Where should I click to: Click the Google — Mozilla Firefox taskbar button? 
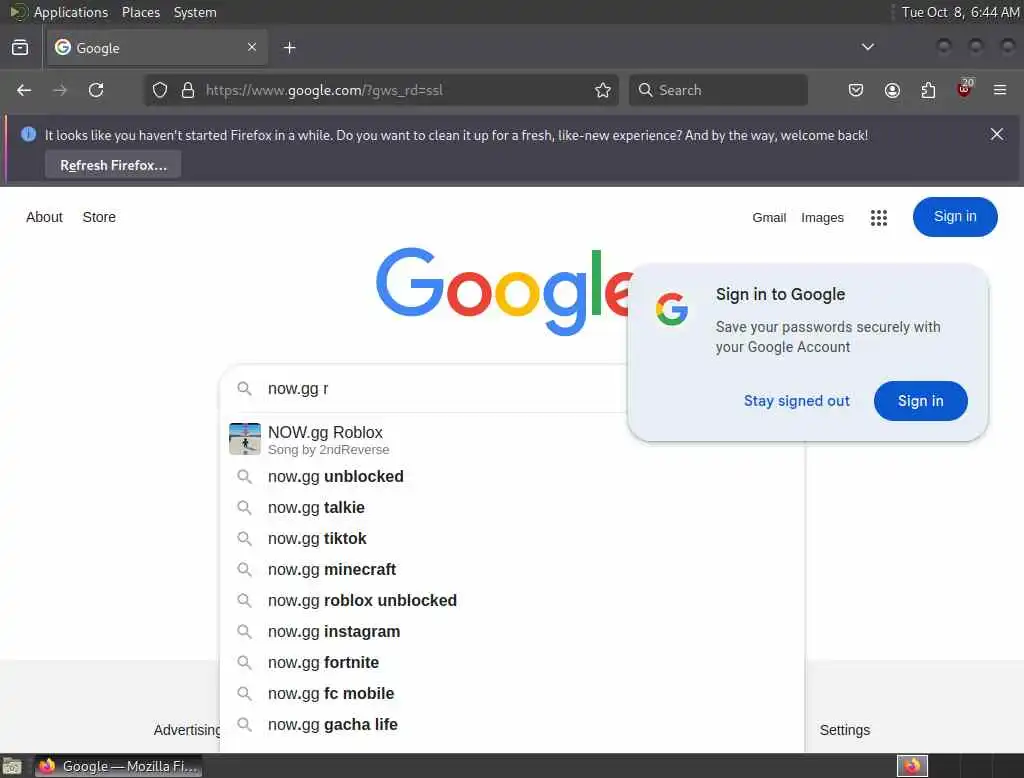[118, 766]
